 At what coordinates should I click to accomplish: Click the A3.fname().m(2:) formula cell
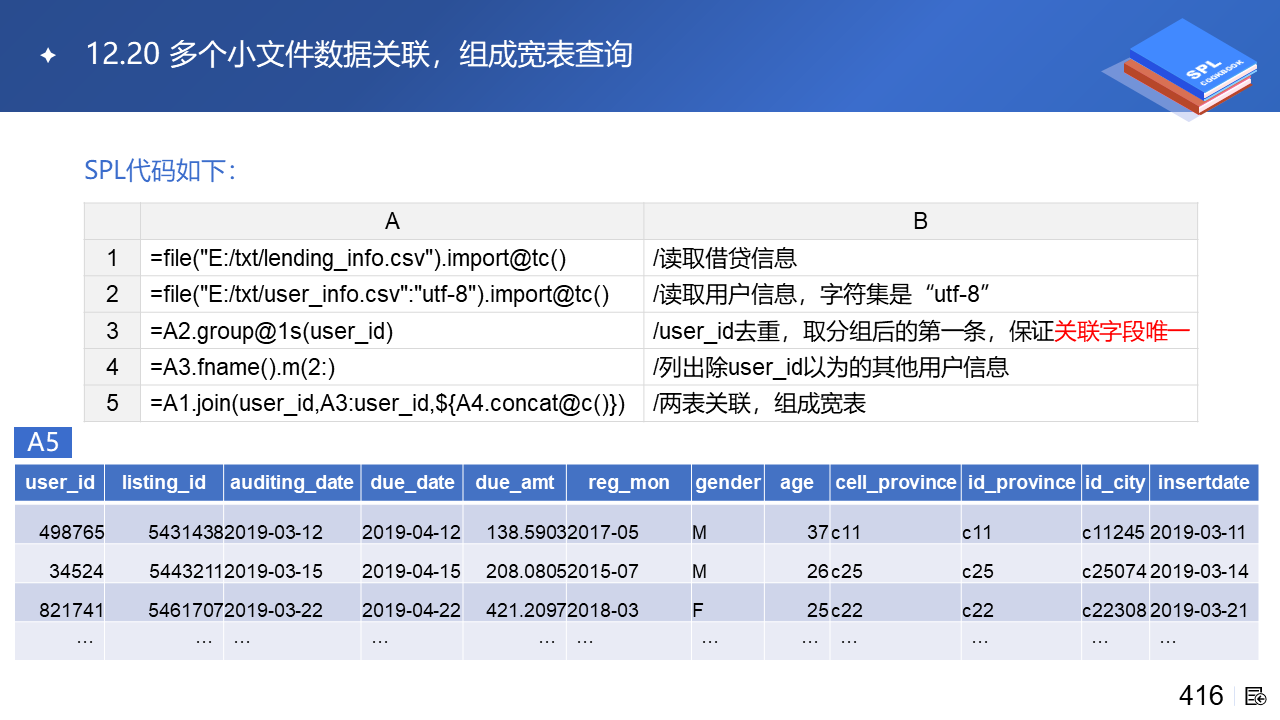(391, 367)
